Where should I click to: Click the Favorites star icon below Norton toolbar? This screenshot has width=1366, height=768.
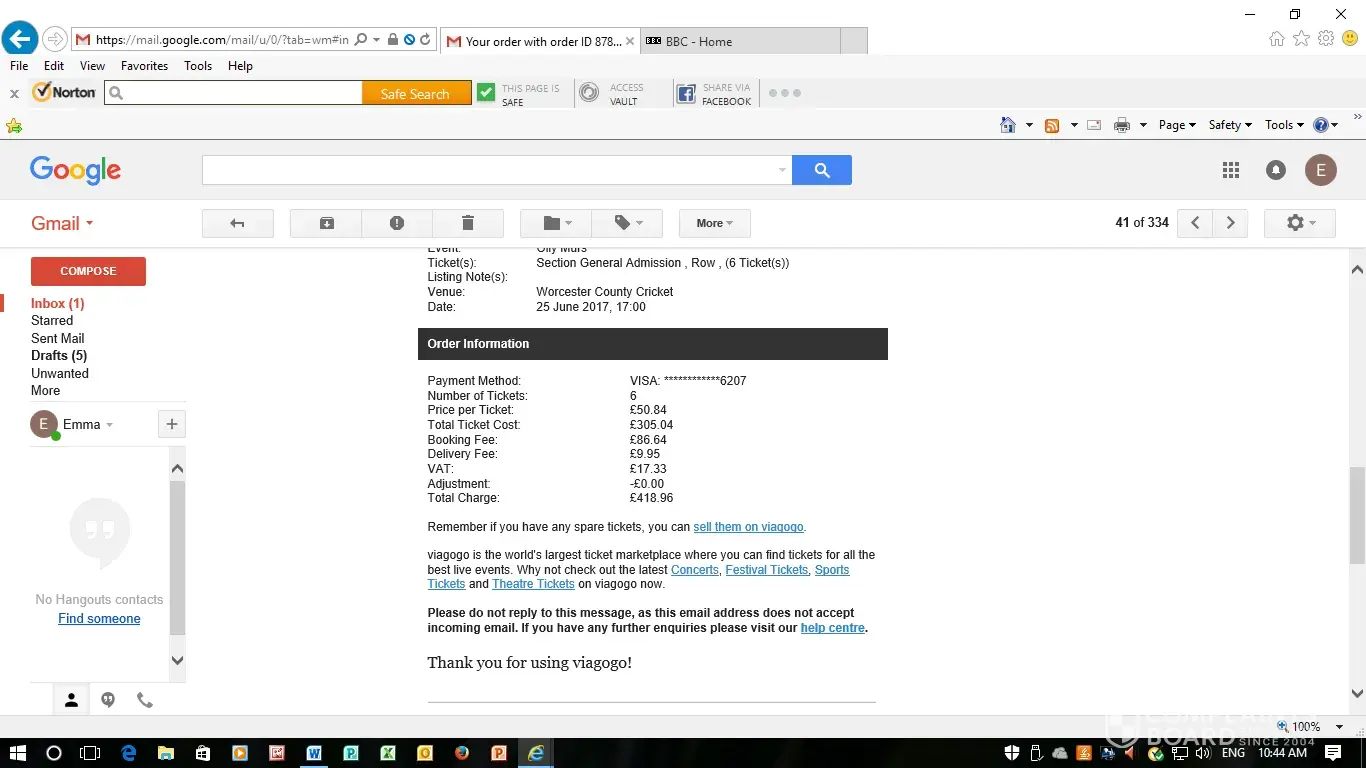pyautogui.click(x=14, y=126)
